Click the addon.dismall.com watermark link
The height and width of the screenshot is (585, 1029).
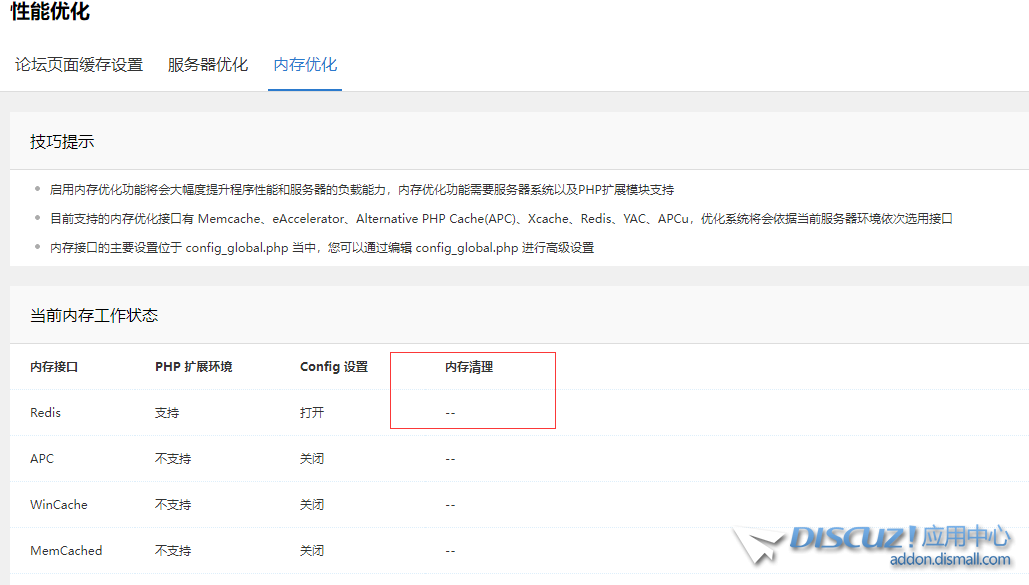click(x=949, y=560)
